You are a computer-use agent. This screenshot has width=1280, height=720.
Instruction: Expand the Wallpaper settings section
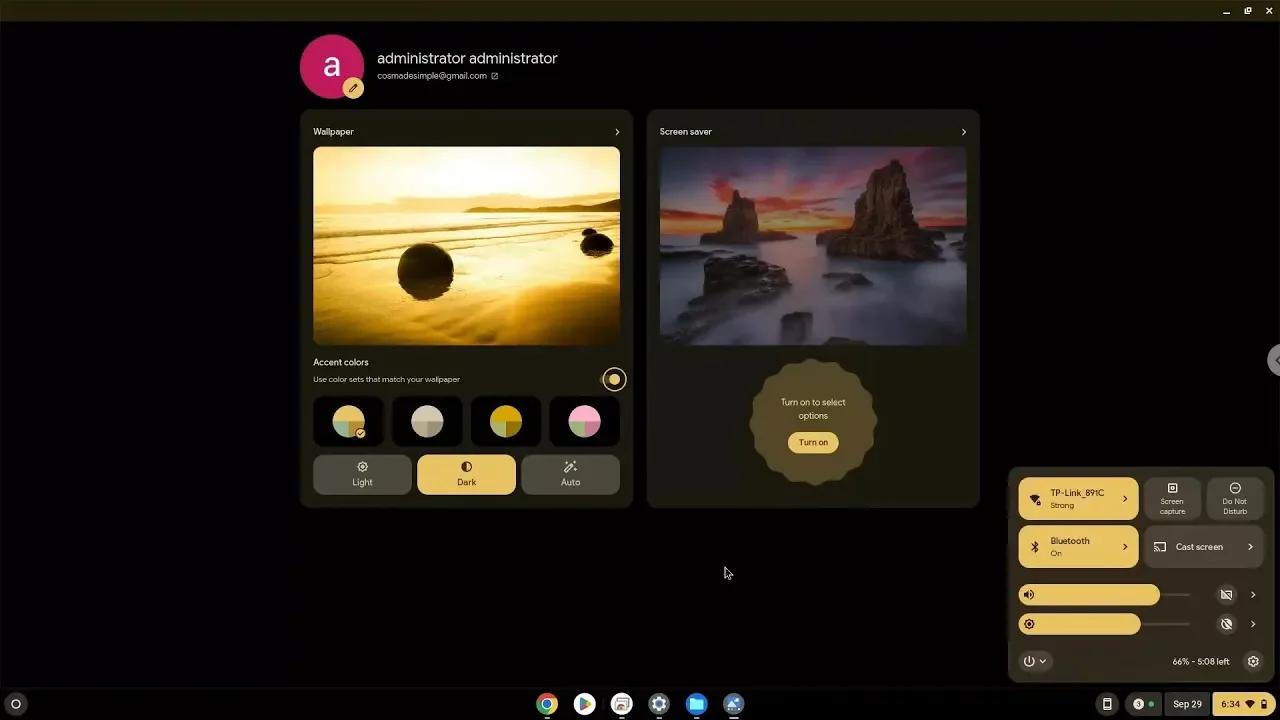[616, 131]
